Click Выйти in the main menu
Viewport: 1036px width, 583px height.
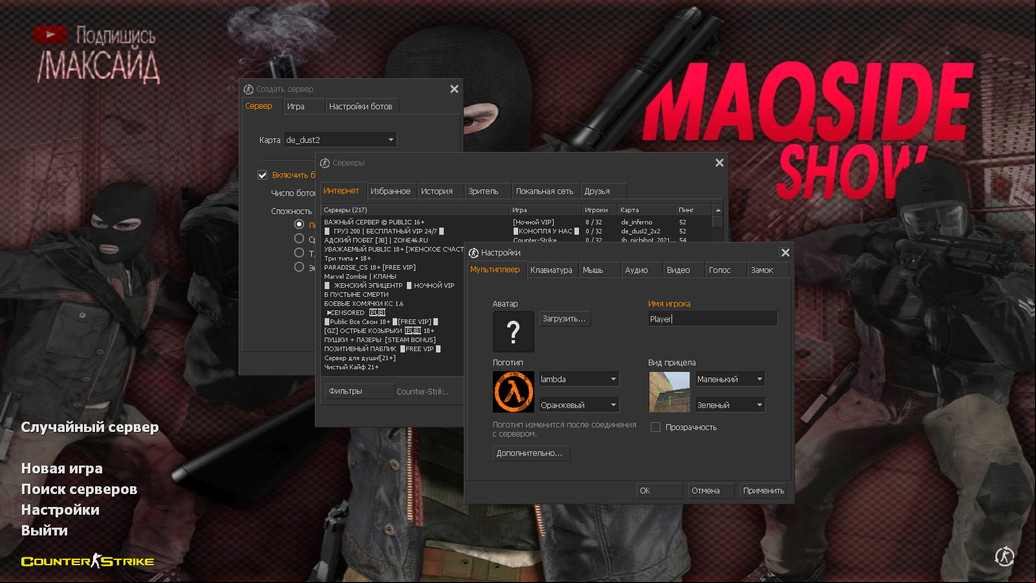pos(44,530)
